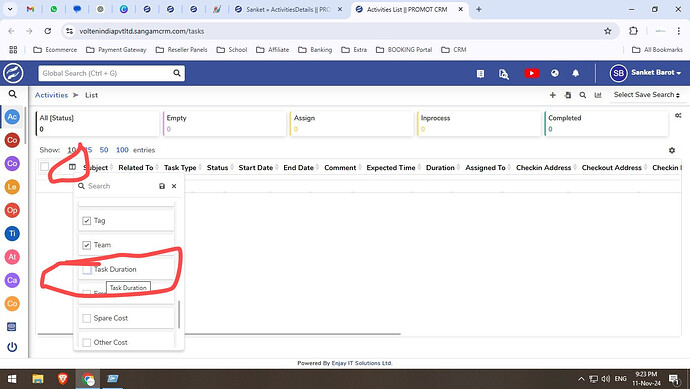The height and width of the screenshot is (389, 690).
Task: Open the Select Save Search dropdown
Action: click(x=646, y=95)
